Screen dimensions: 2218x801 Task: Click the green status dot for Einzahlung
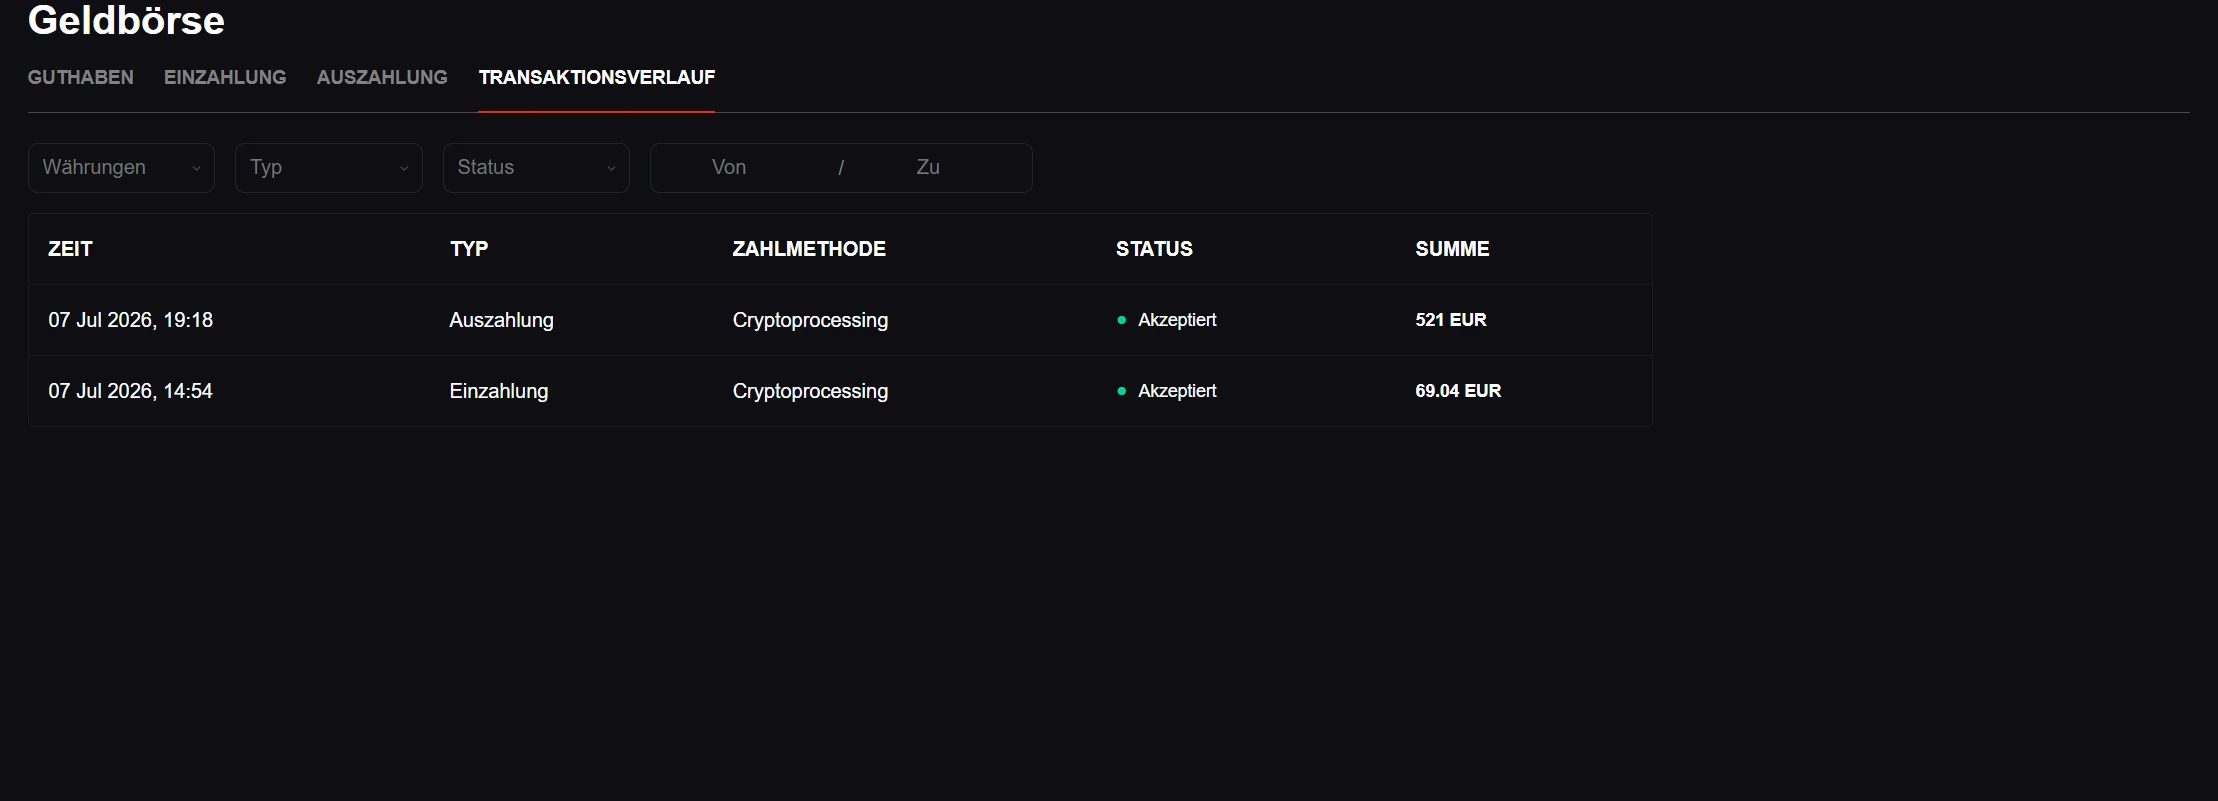click(x=1122, y=391)
